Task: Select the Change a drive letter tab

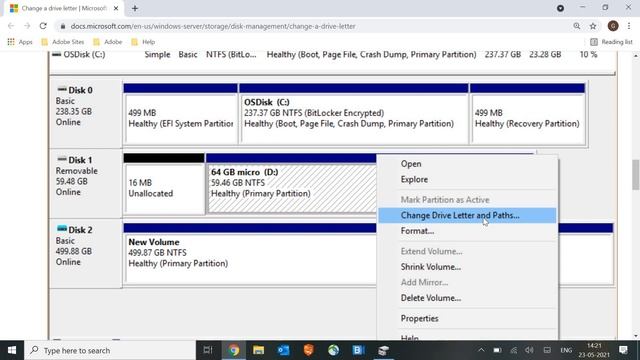Action: (x=64, y=9)
